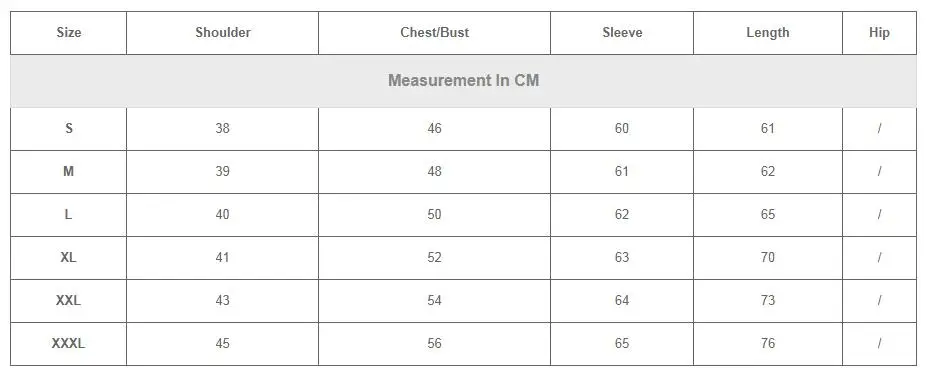The height and width of the screenshot is (377, 932).
Task: Select chest value 56 for XXXL
Action: 434,344
